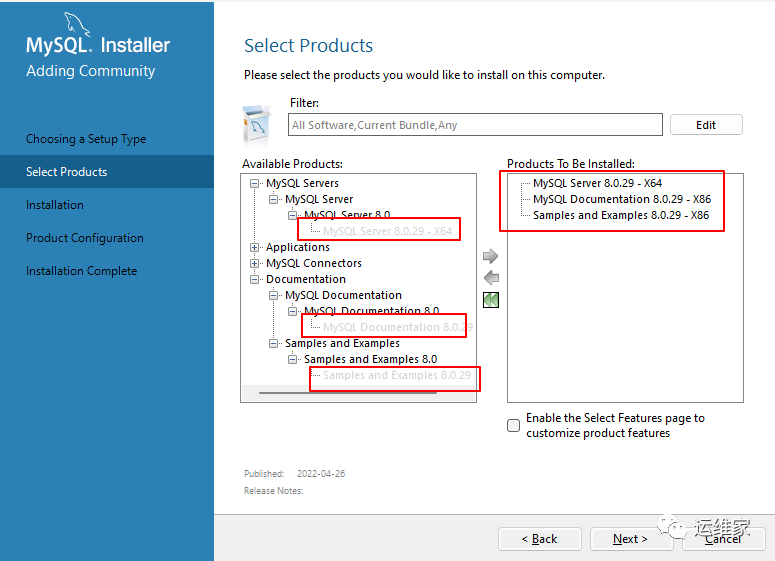The image size is (775, 561).
Task: Click the green remove-all double arrow icon
Action: tap(491, 300)
